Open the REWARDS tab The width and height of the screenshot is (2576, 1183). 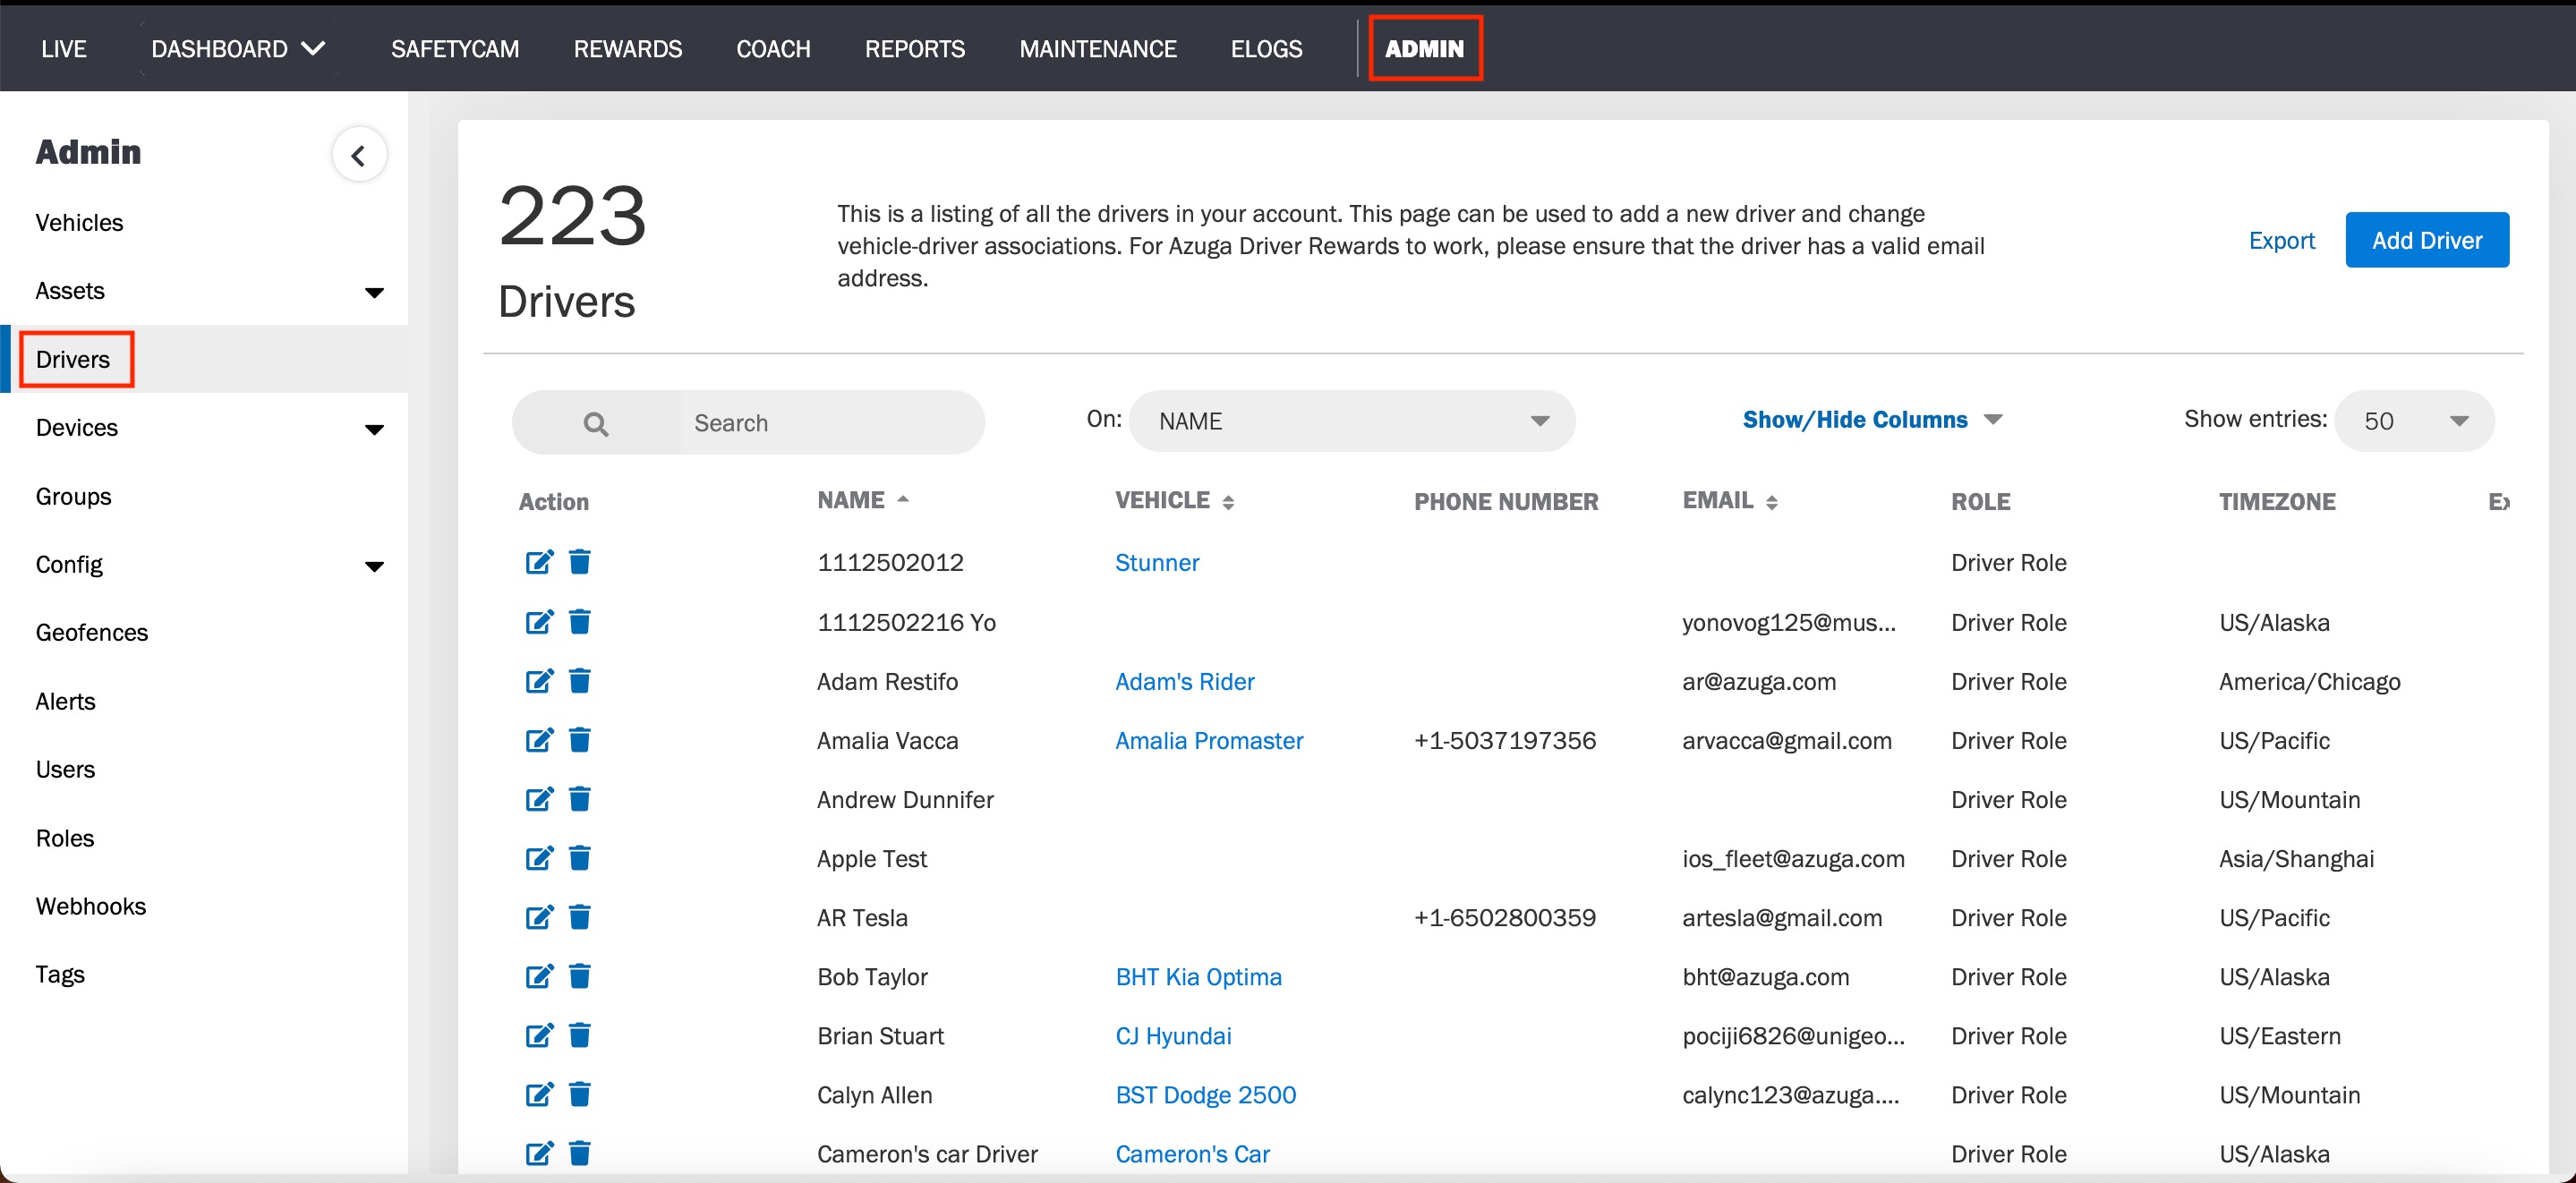[x=628, y=48]
